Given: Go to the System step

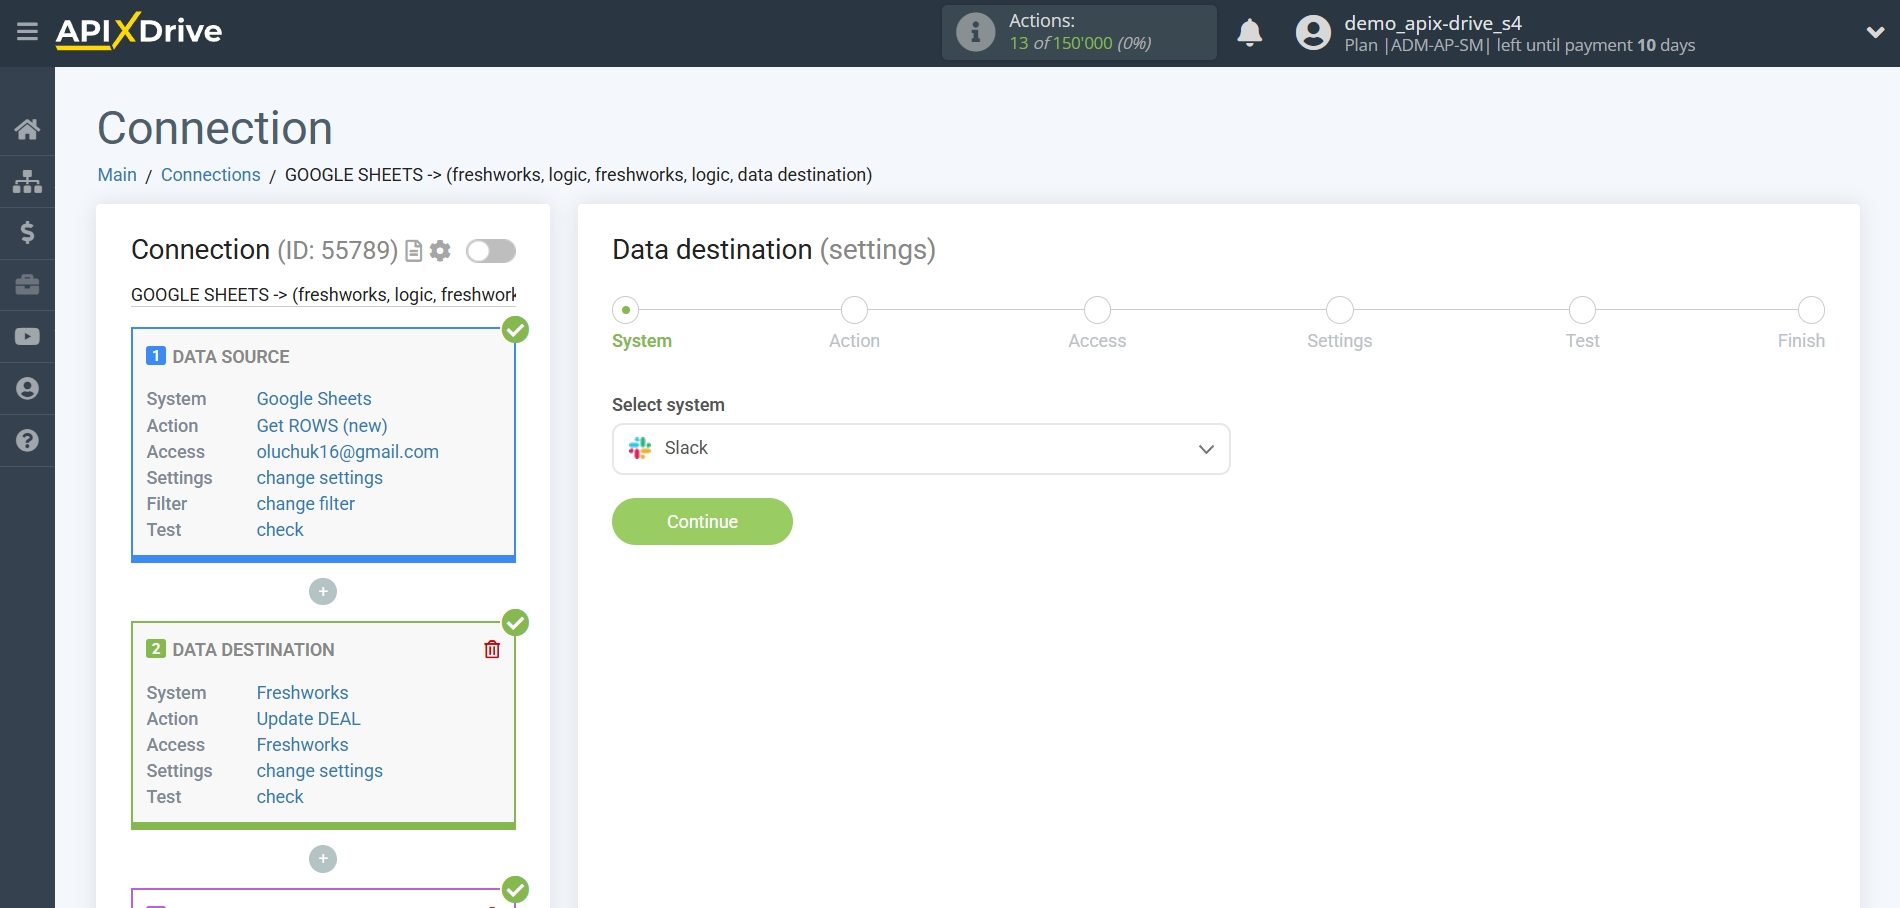Looking at the screenshot, I should tap(626, 310).
